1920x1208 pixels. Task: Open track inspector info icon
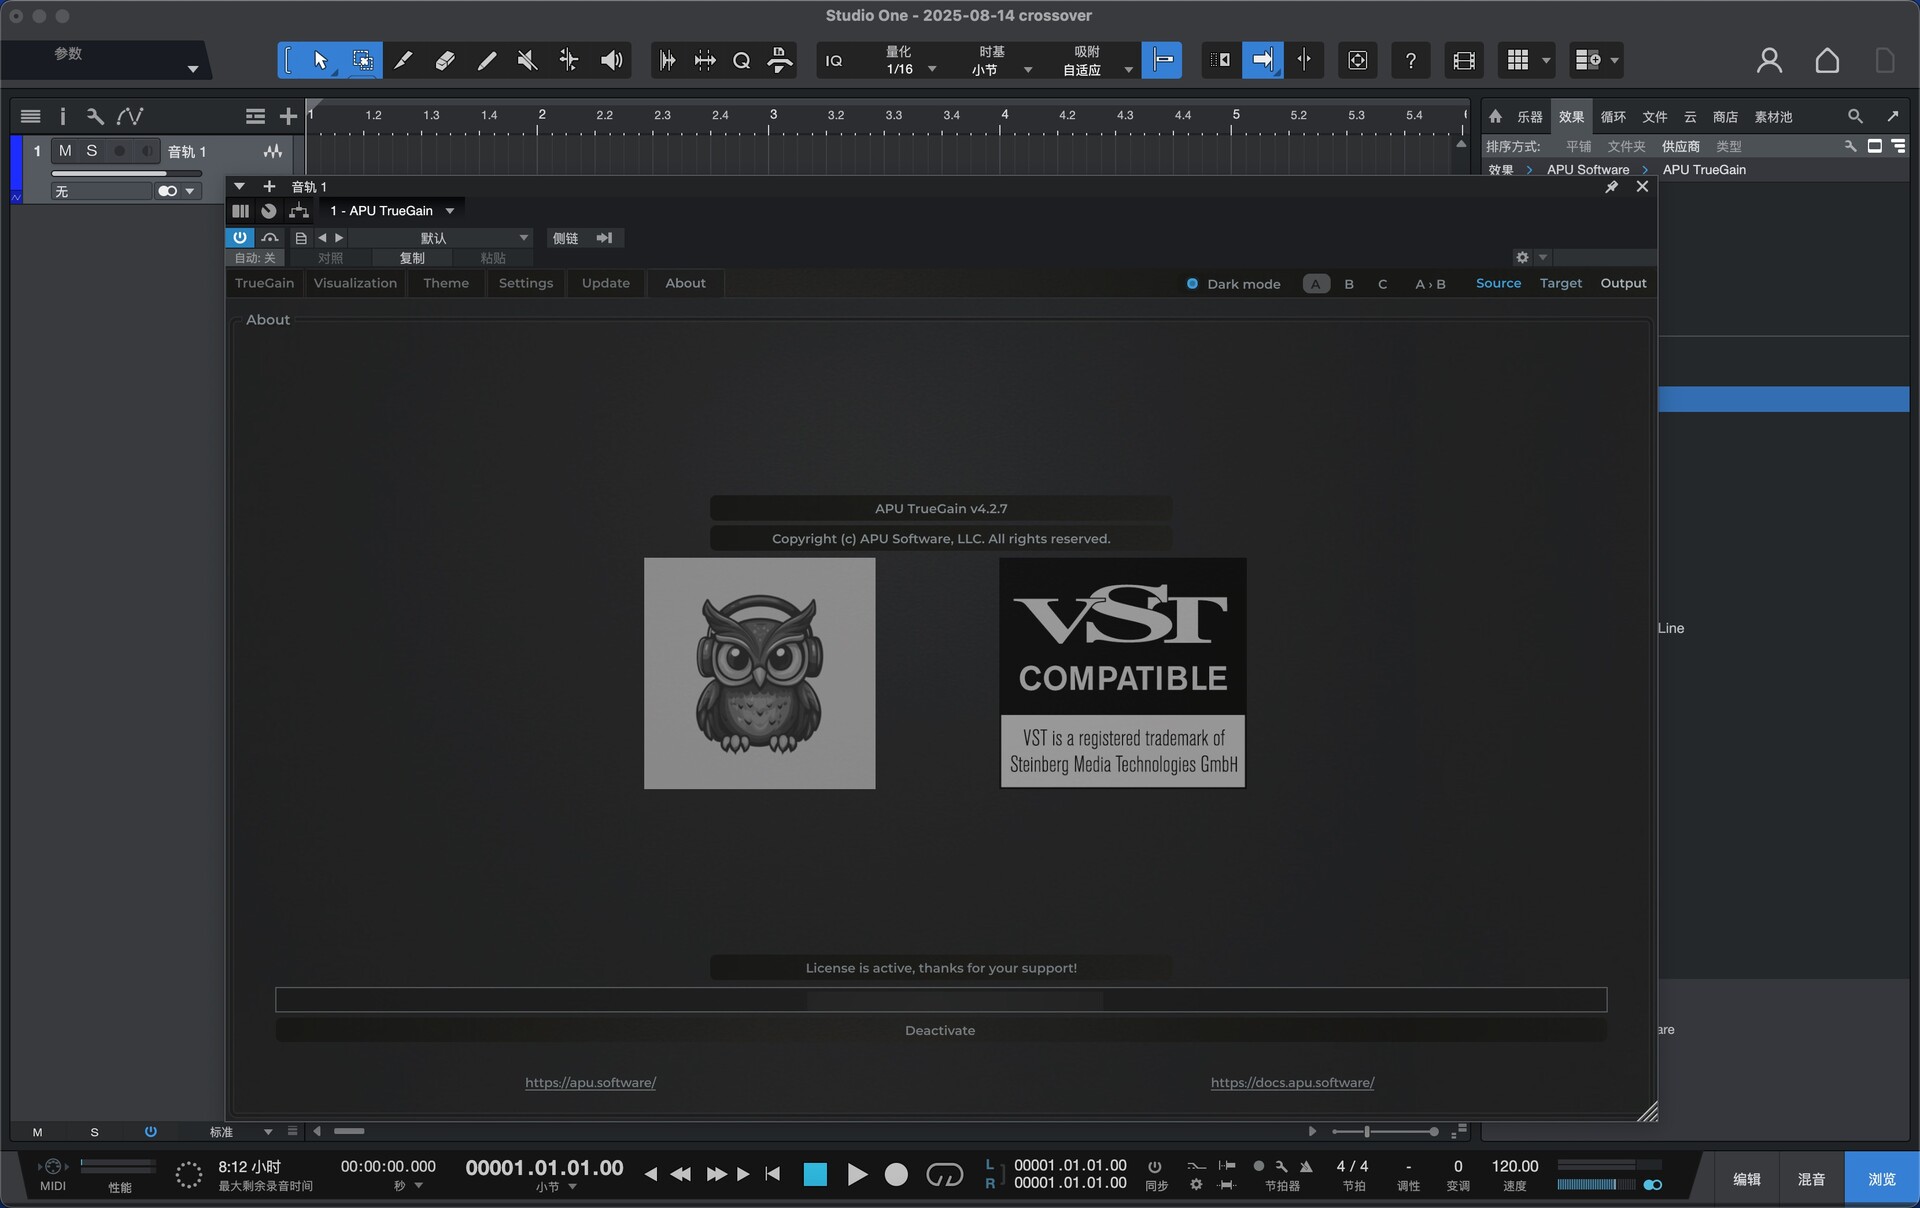[62, 116]
